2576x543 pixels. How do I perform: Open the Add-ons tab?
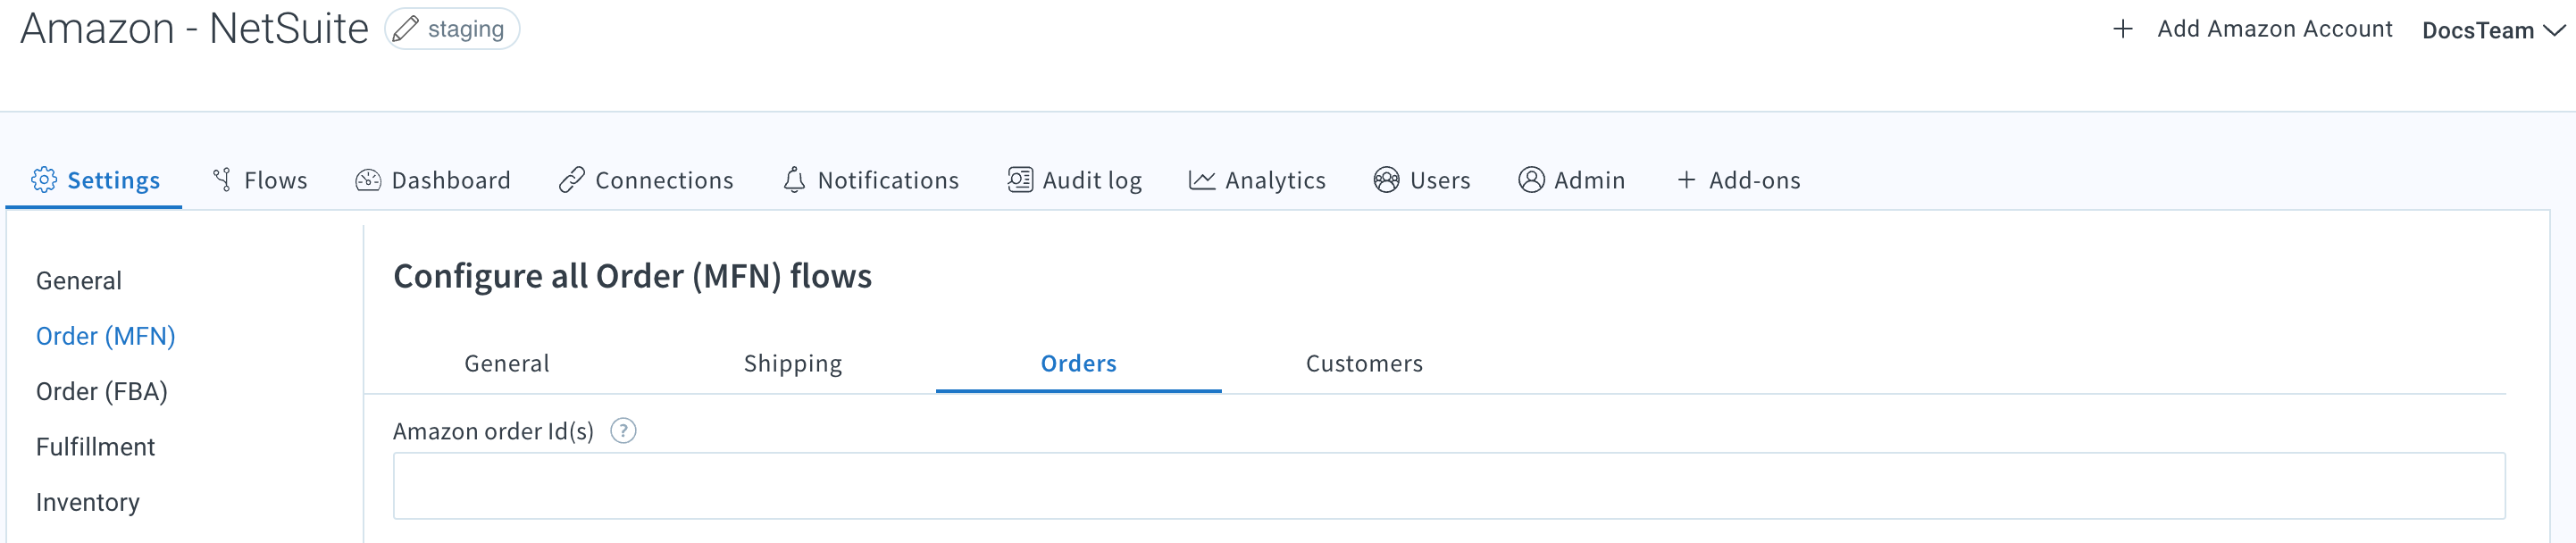coord(1739,180)
